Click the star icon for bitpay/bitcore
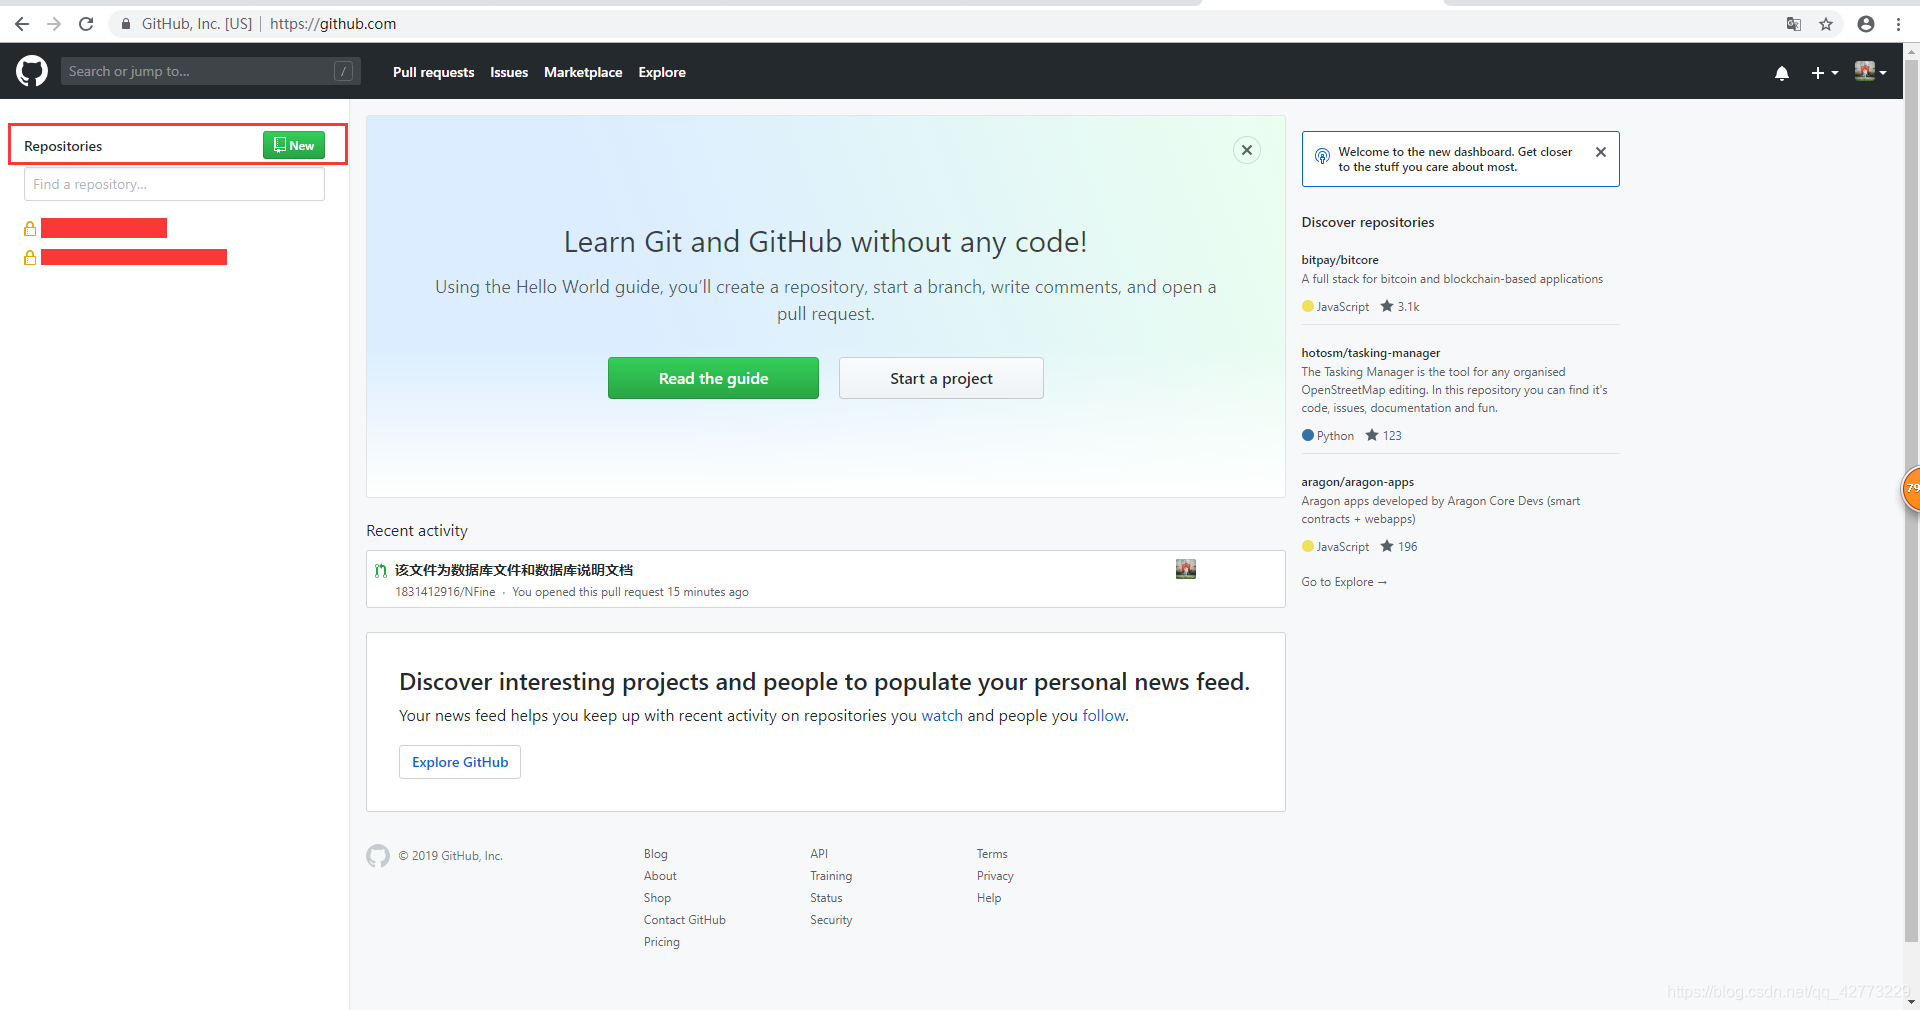The width and height of the screenshot is (1920, 1010). [x=1387, y=306]
